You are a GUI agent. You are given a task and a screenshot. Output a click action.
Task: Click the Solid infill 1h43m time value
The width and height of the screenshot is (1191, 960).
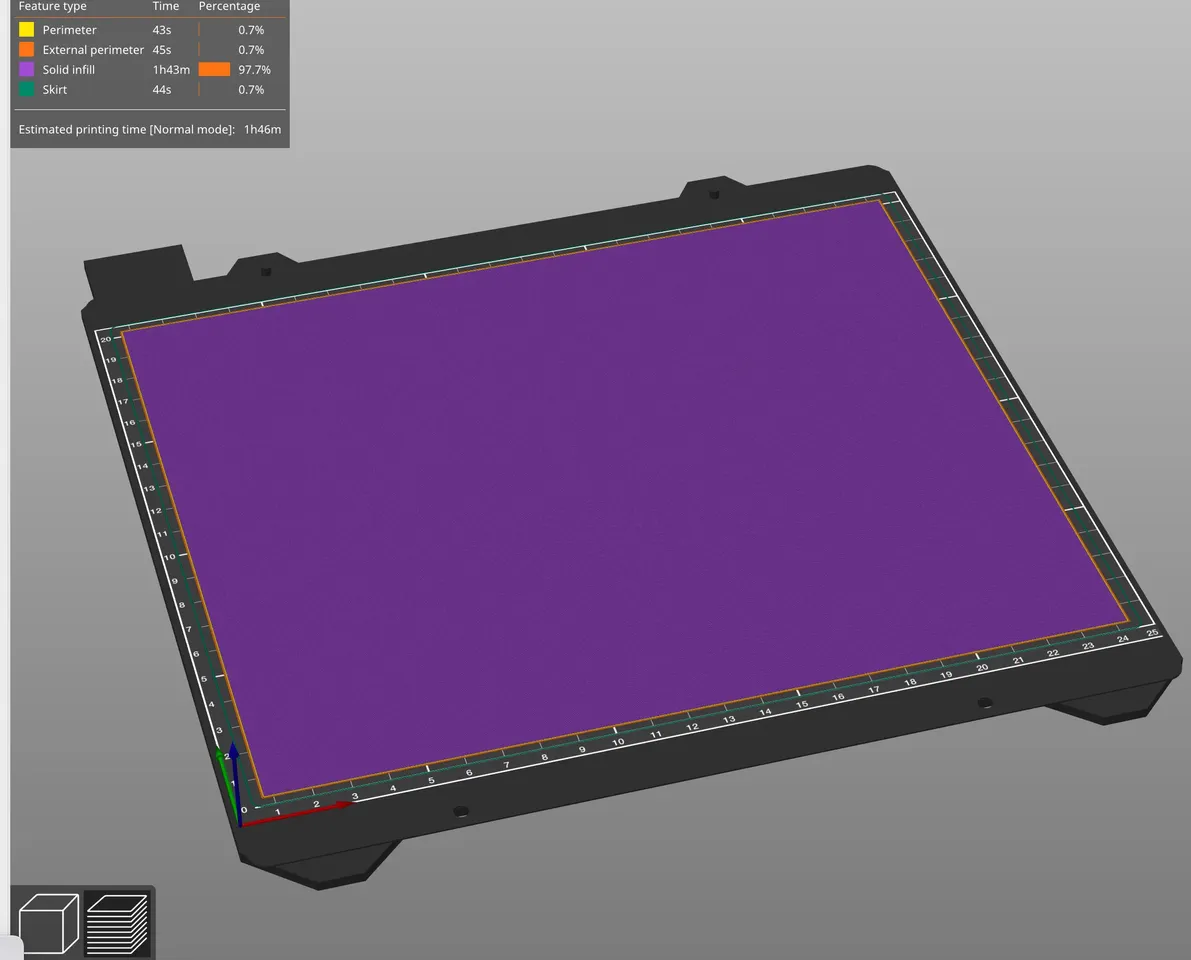click(x=170, y=69)
